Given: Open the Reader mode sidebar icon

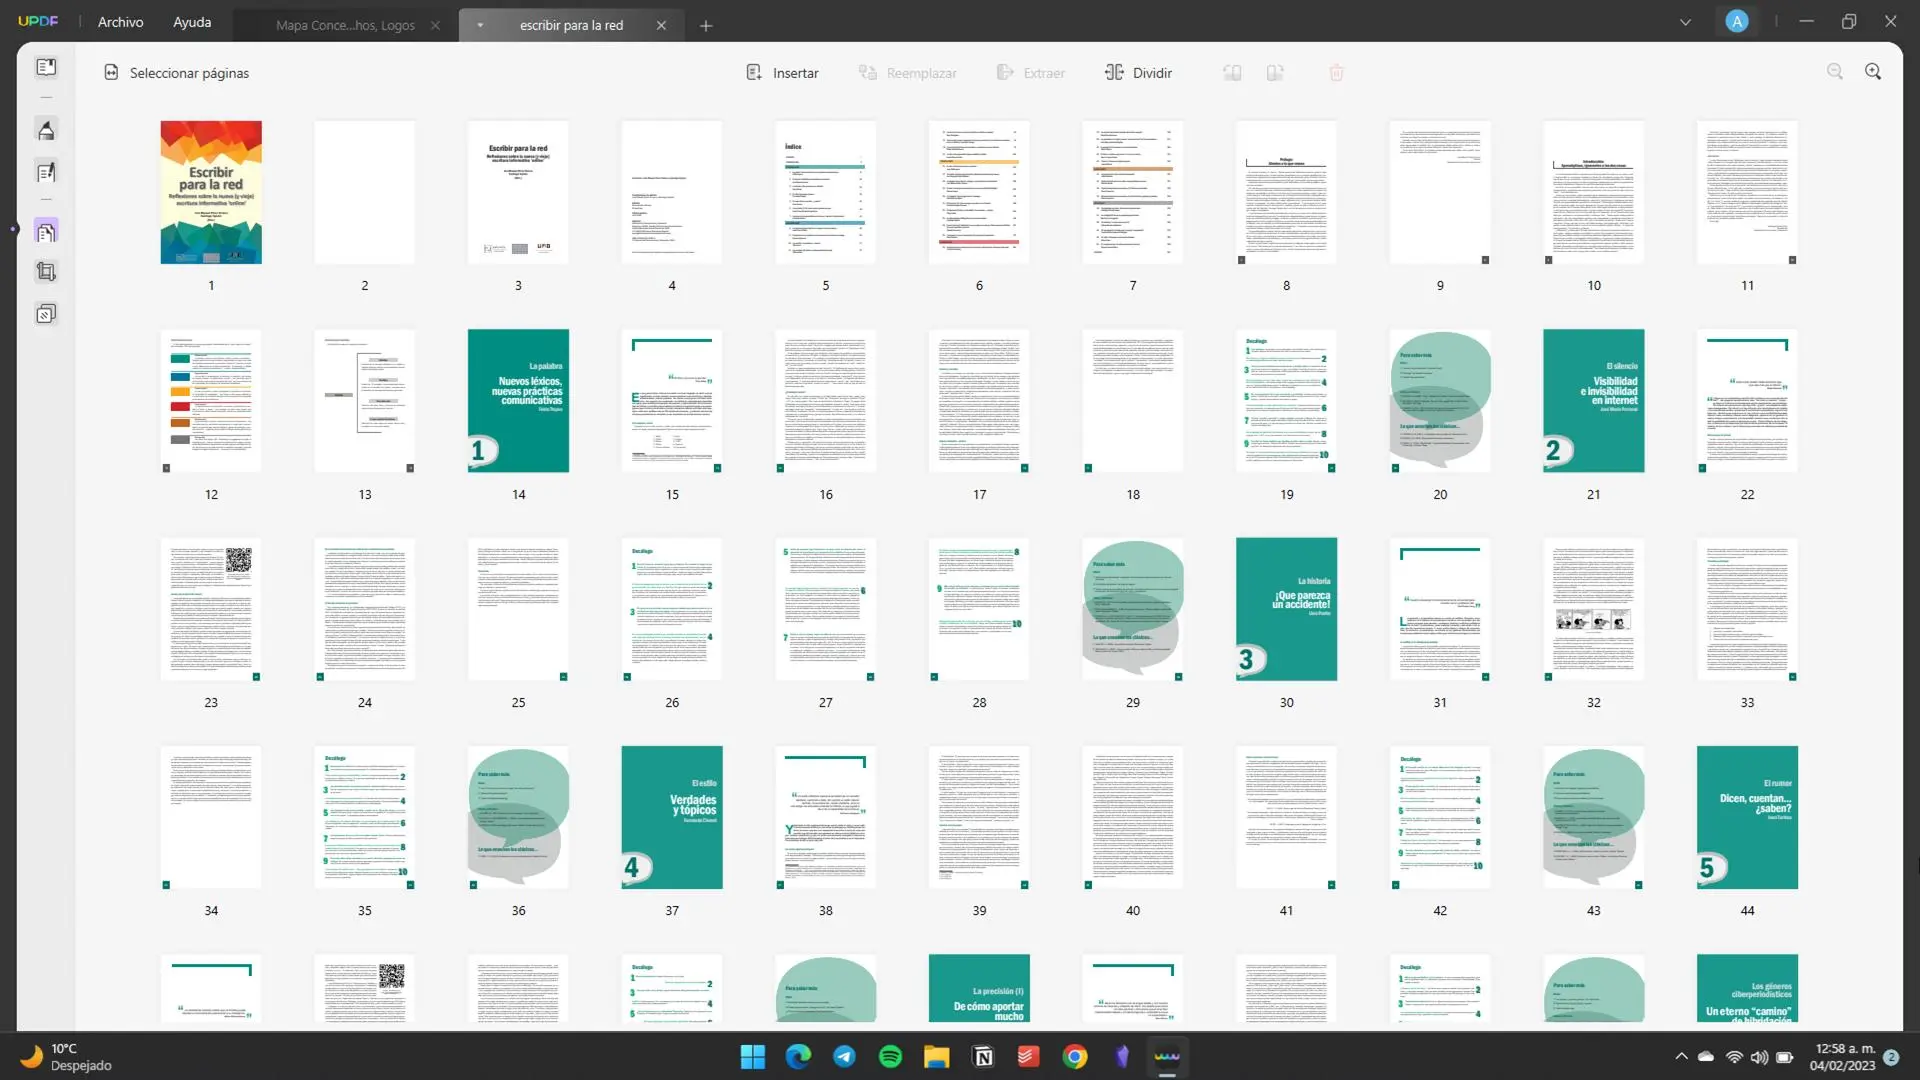Looking at the screenshot, I should [x=46, y=67].
